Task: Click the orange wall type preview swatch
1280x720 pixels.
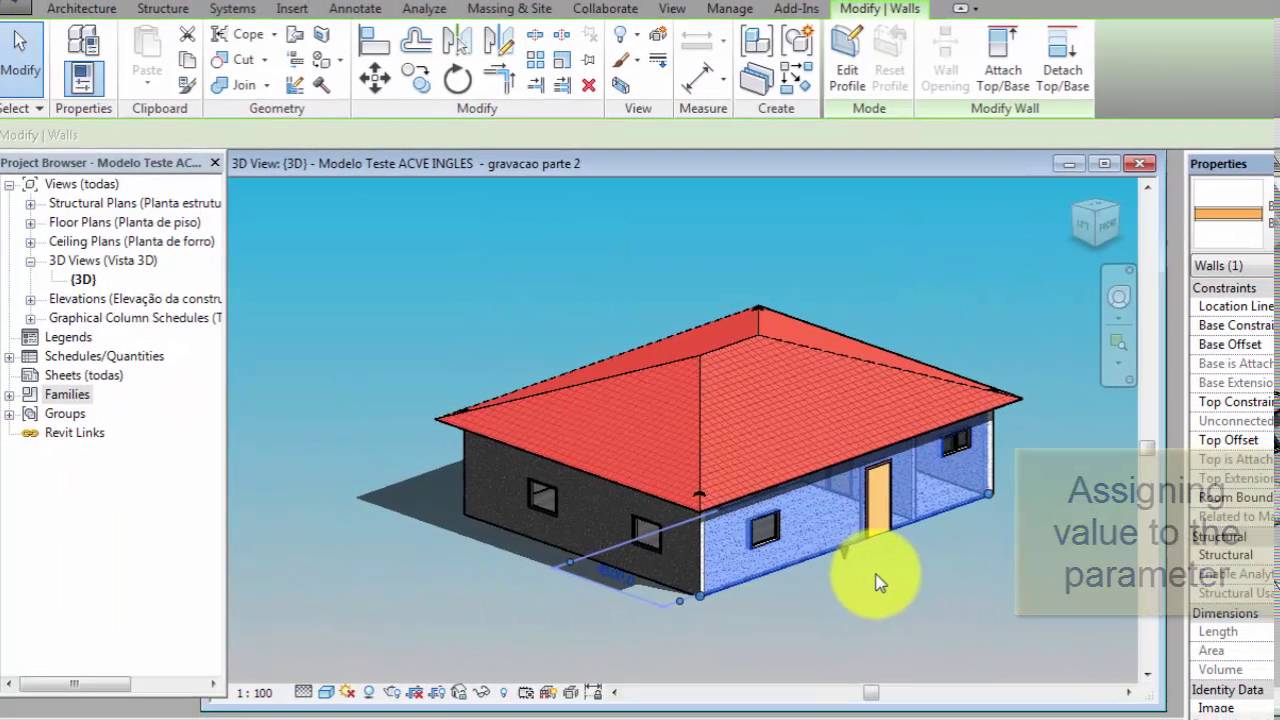Action: tap(1228, 213)
